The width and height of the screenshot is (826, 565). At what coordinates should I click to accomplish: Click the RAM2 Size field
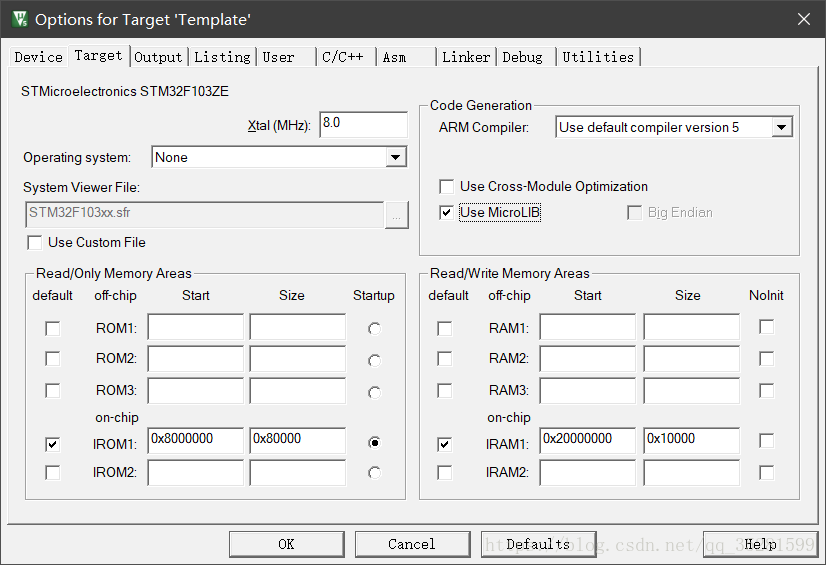692,359
